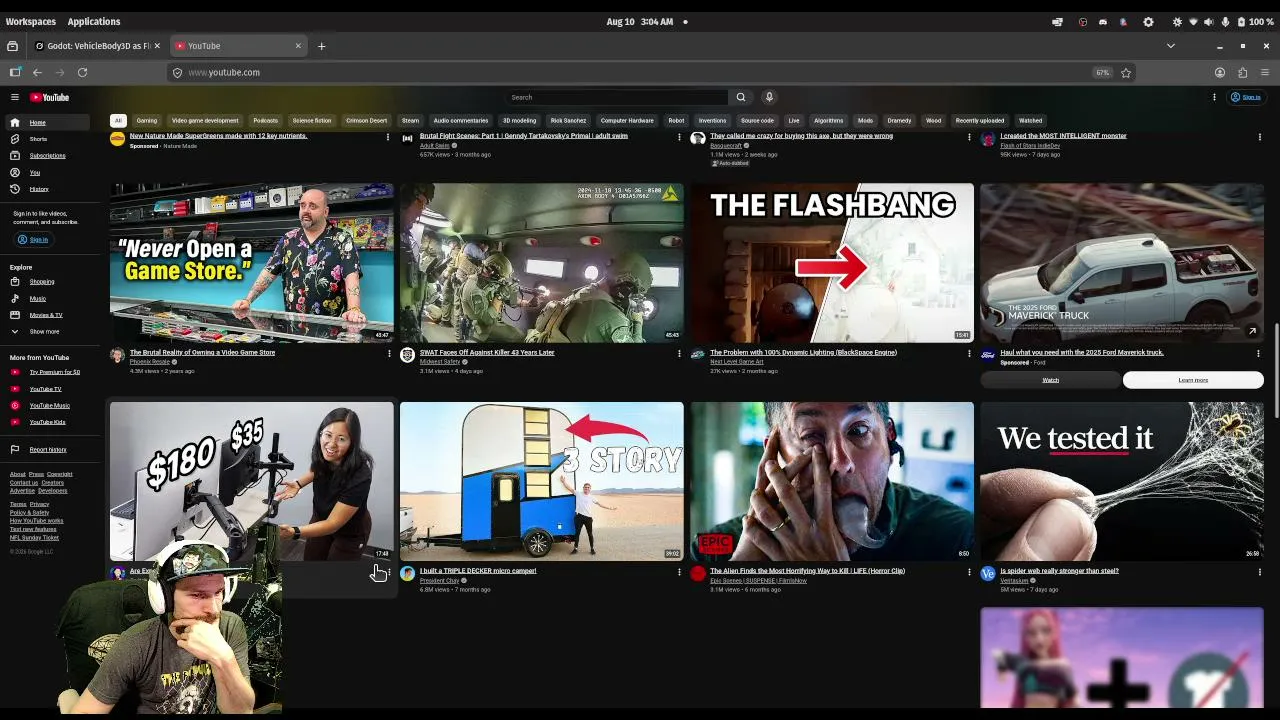Image resolution: width=1280 pixels, height=720 pixels.
Task: Click the search magnifier button
Action: (741, 97)
